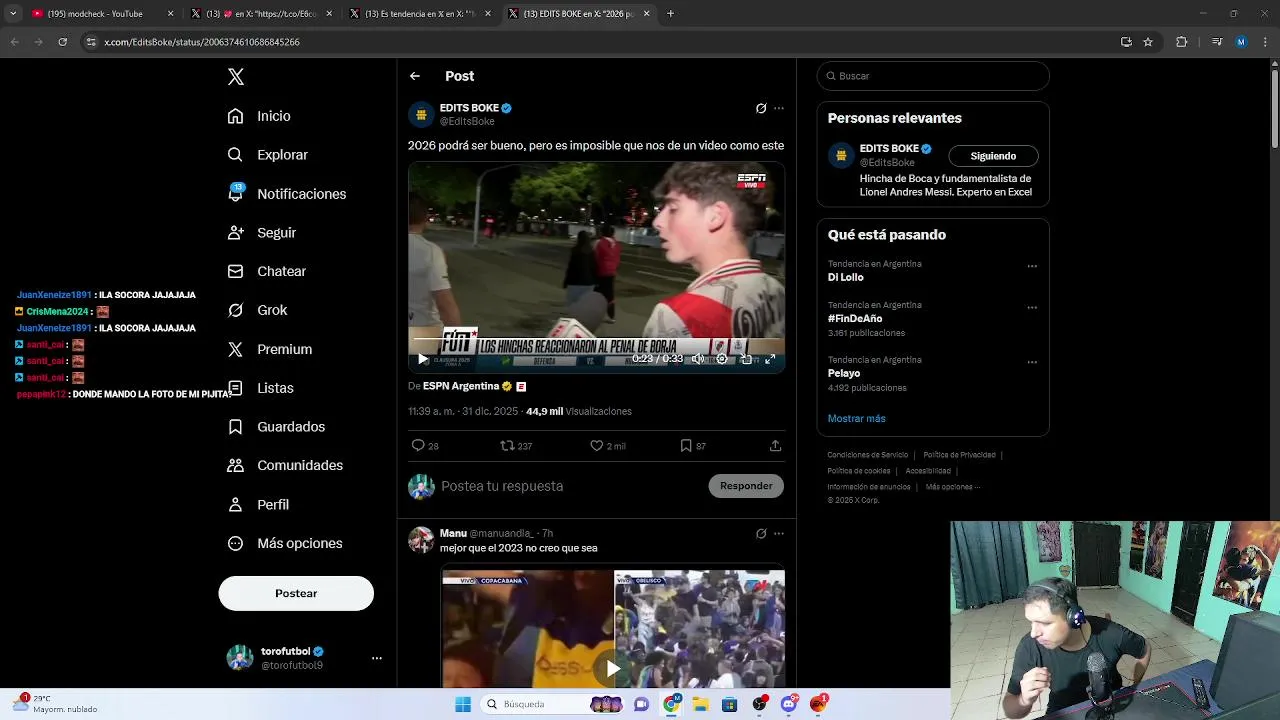The width and height of the screenshot is (1280, 720).
Task: Open Inicio from the X sidebar
Action: [x=259, y=116]
